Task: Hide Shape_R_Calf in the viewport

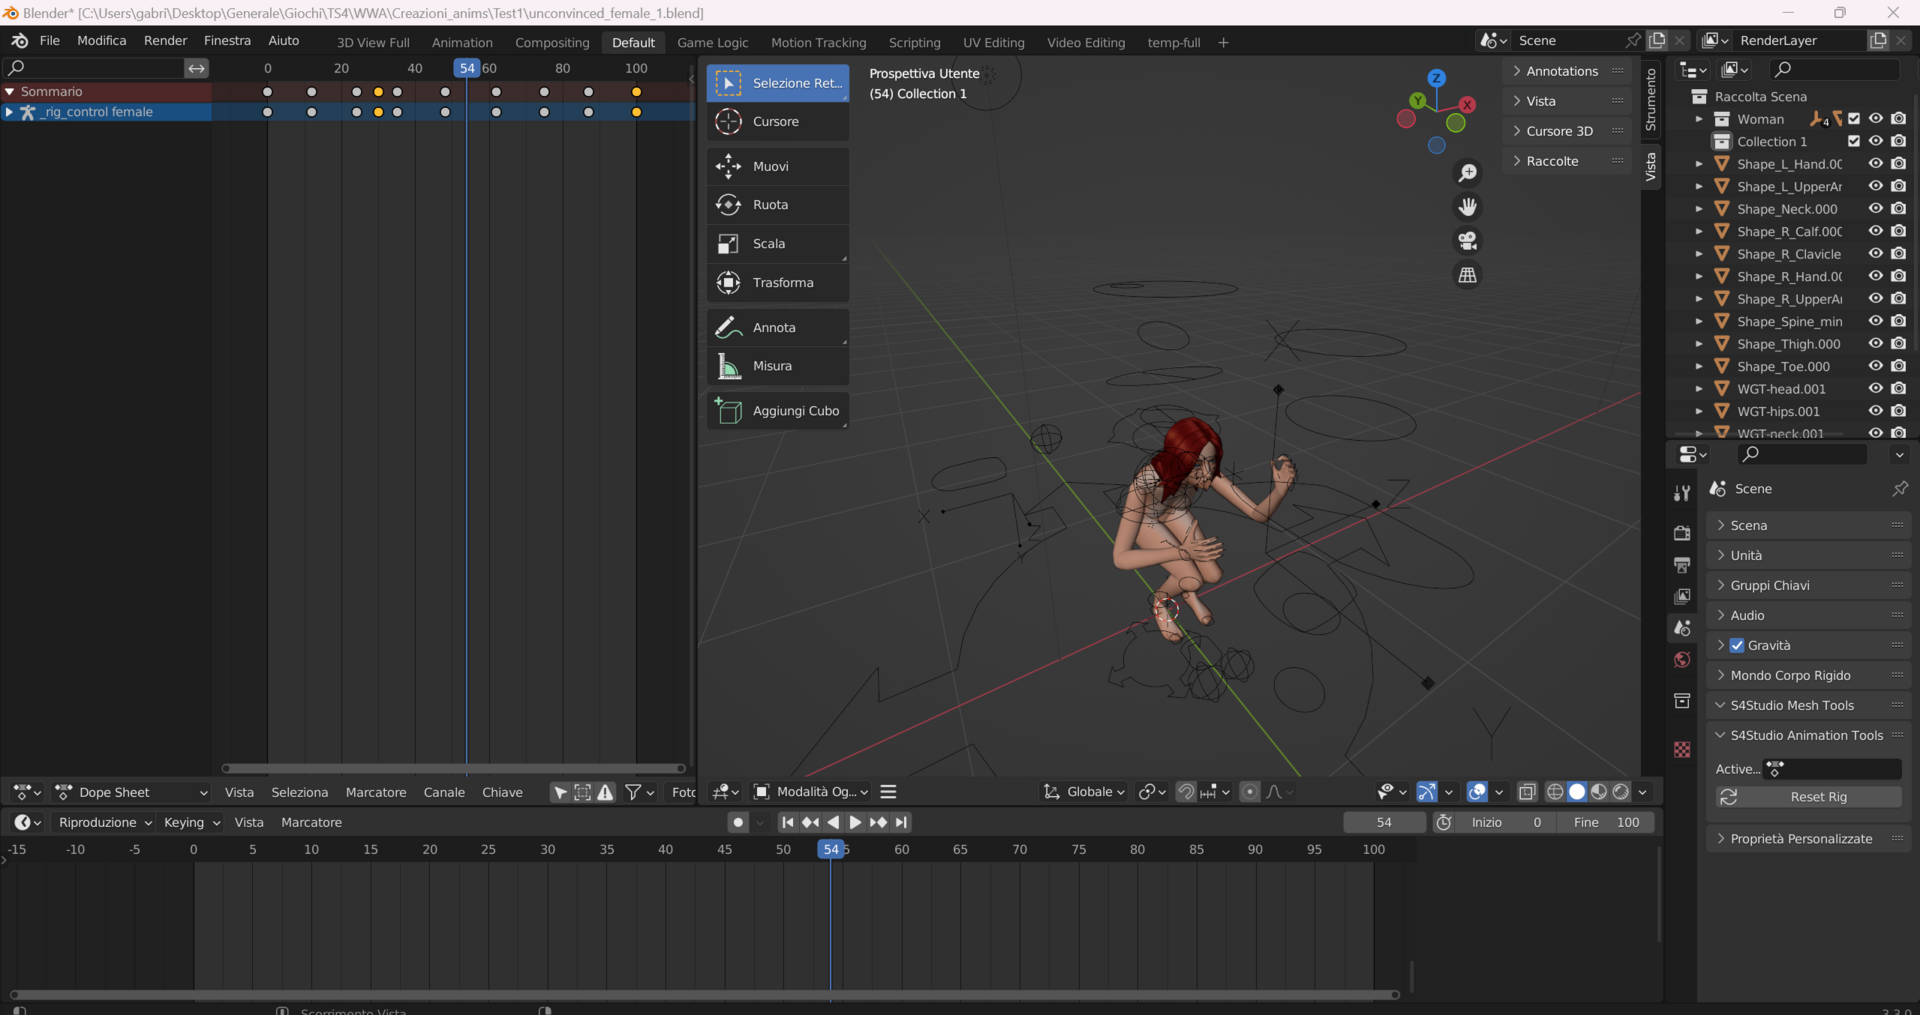Action: [x=1876, y=231]
